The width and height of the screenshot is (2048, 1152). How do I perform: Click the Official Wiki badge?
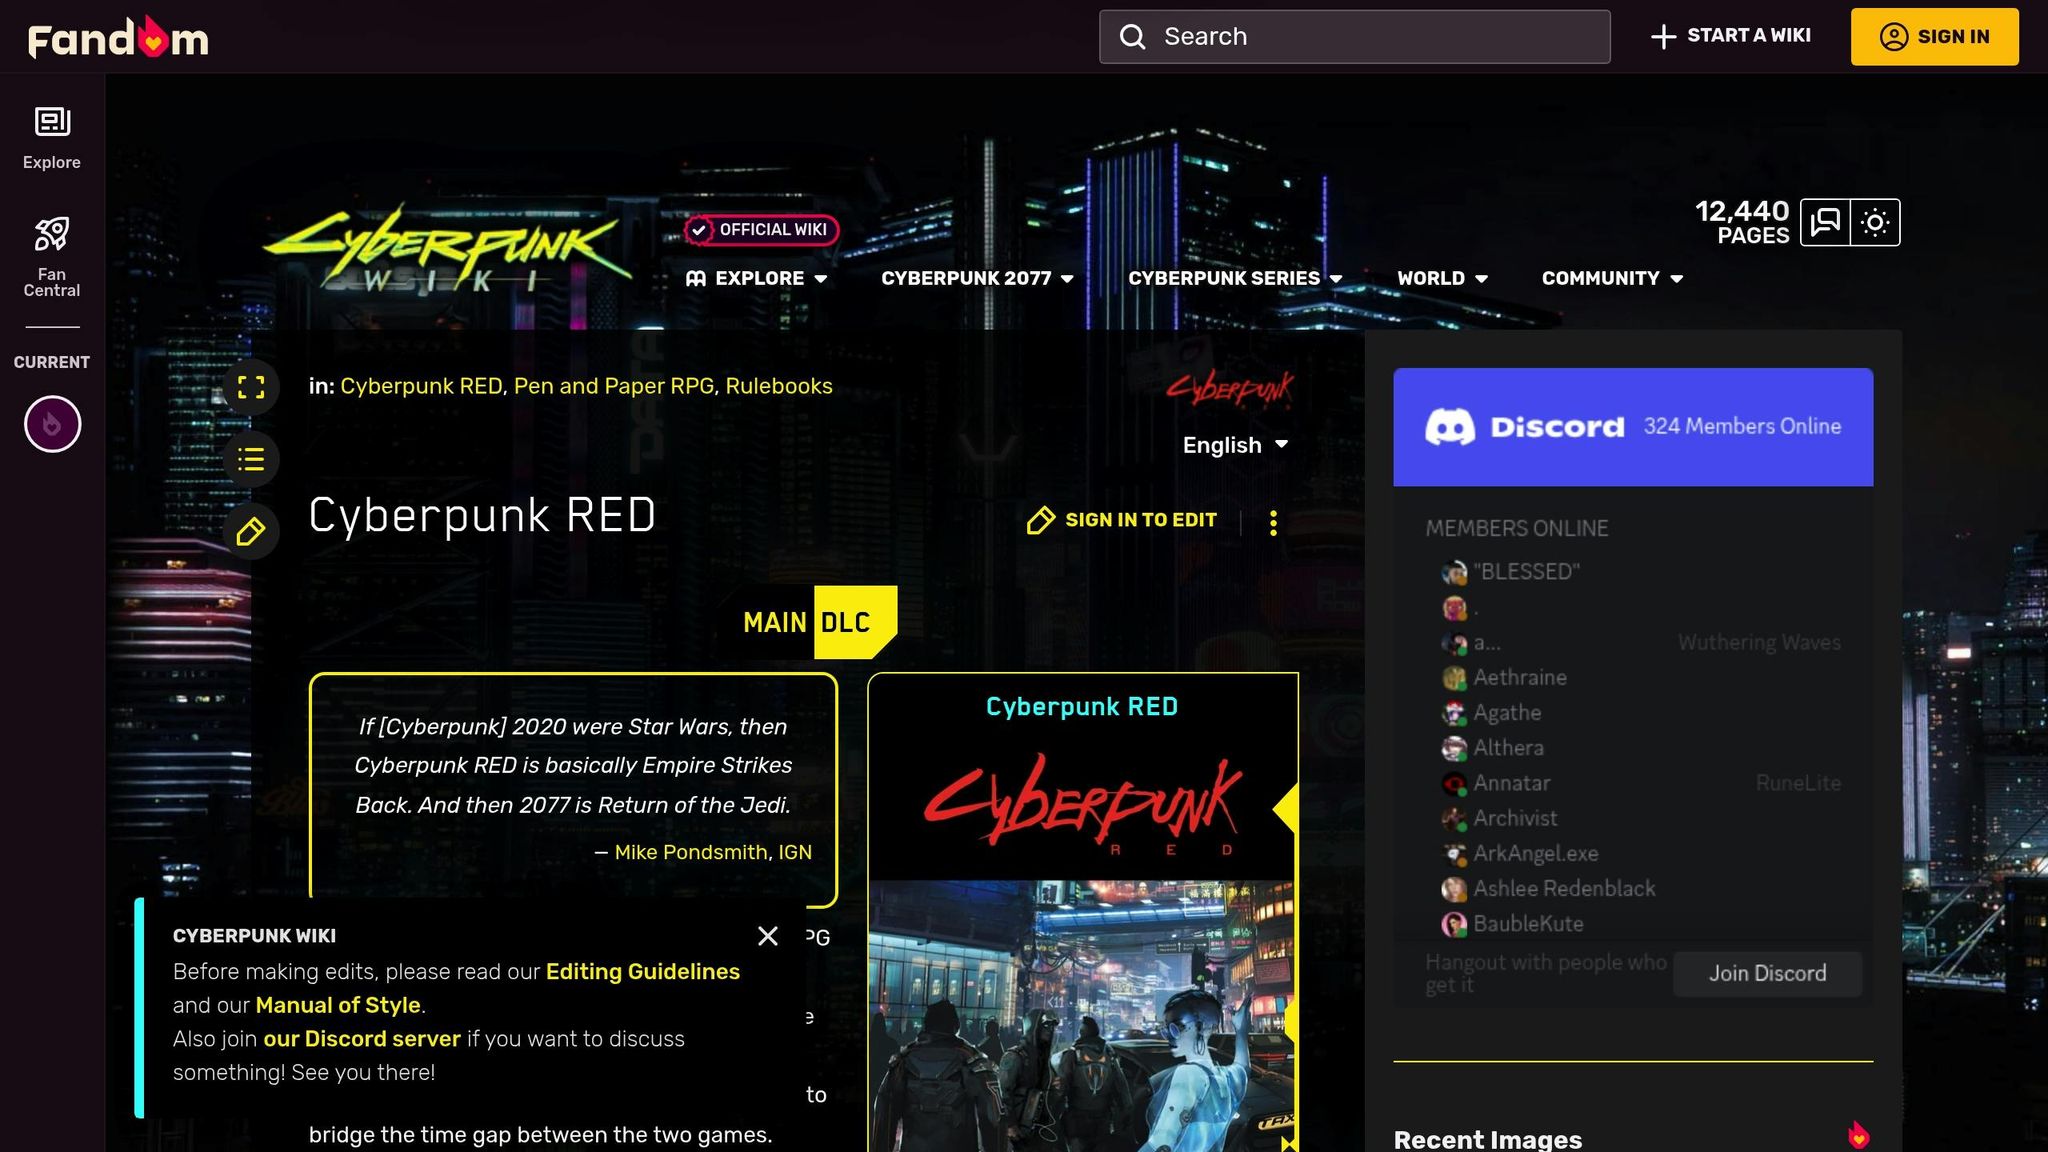pos(761,230)
